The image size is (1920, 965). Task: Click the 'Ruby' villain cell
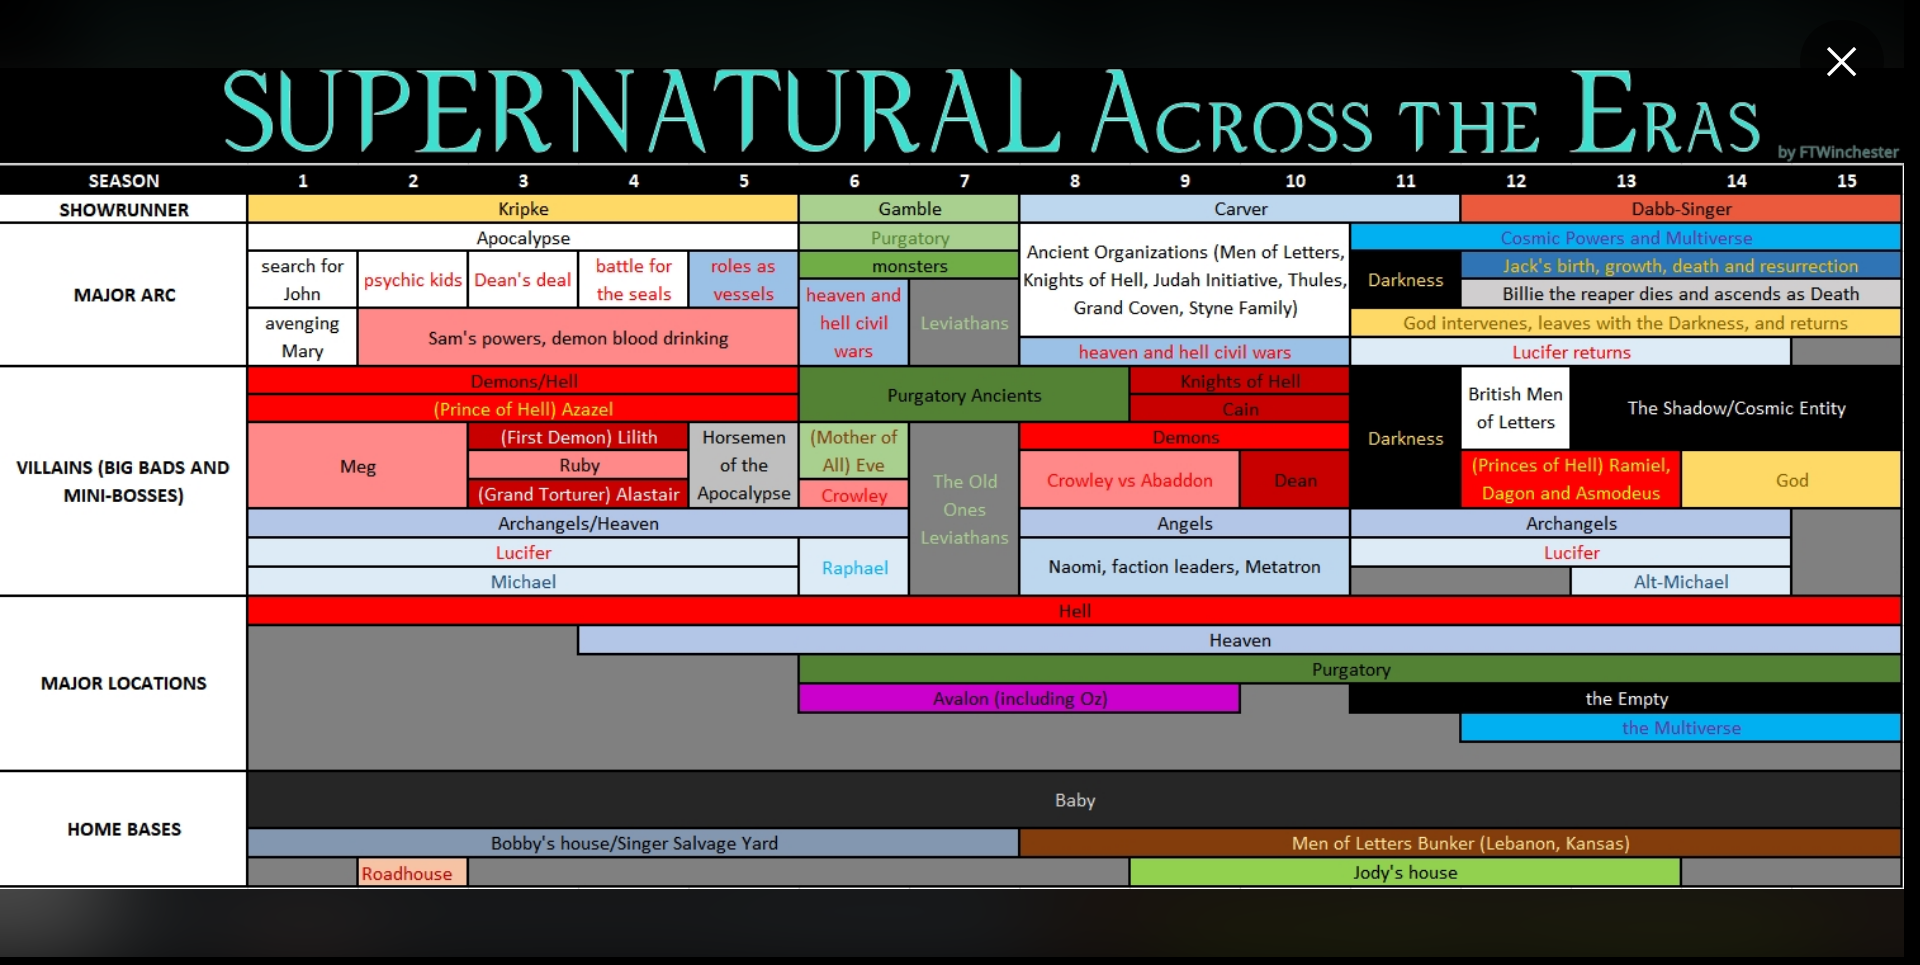click(x=578, y=465)
